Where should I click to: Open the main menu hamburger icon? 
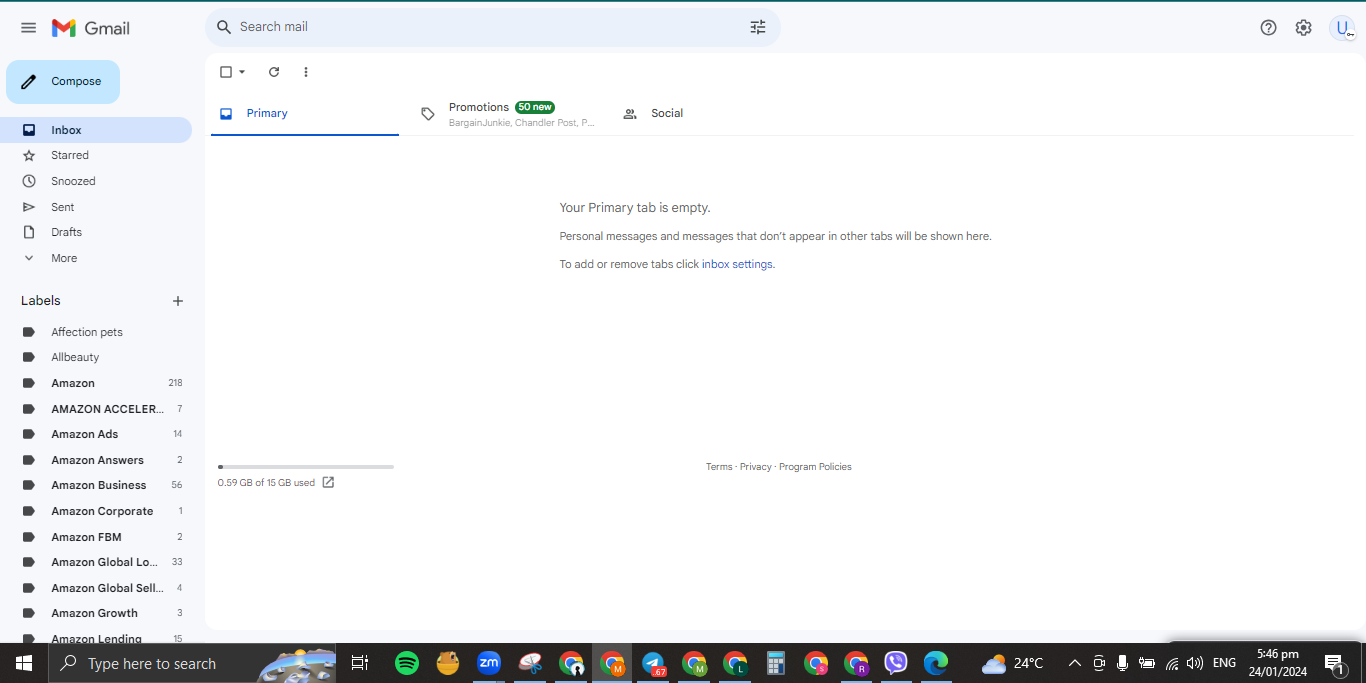coord(28,28)
